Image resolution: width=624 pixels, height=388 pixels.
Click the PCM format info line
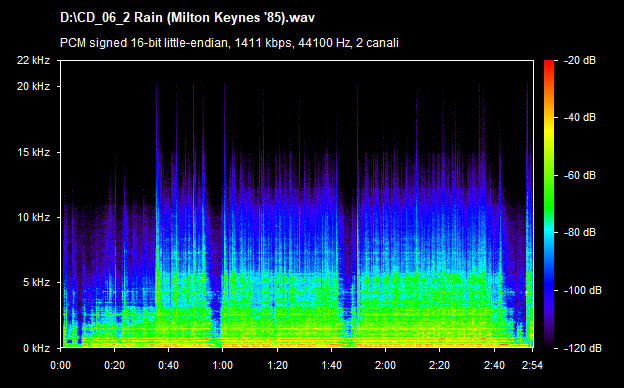pyautogui.click(x=229, y=43)
